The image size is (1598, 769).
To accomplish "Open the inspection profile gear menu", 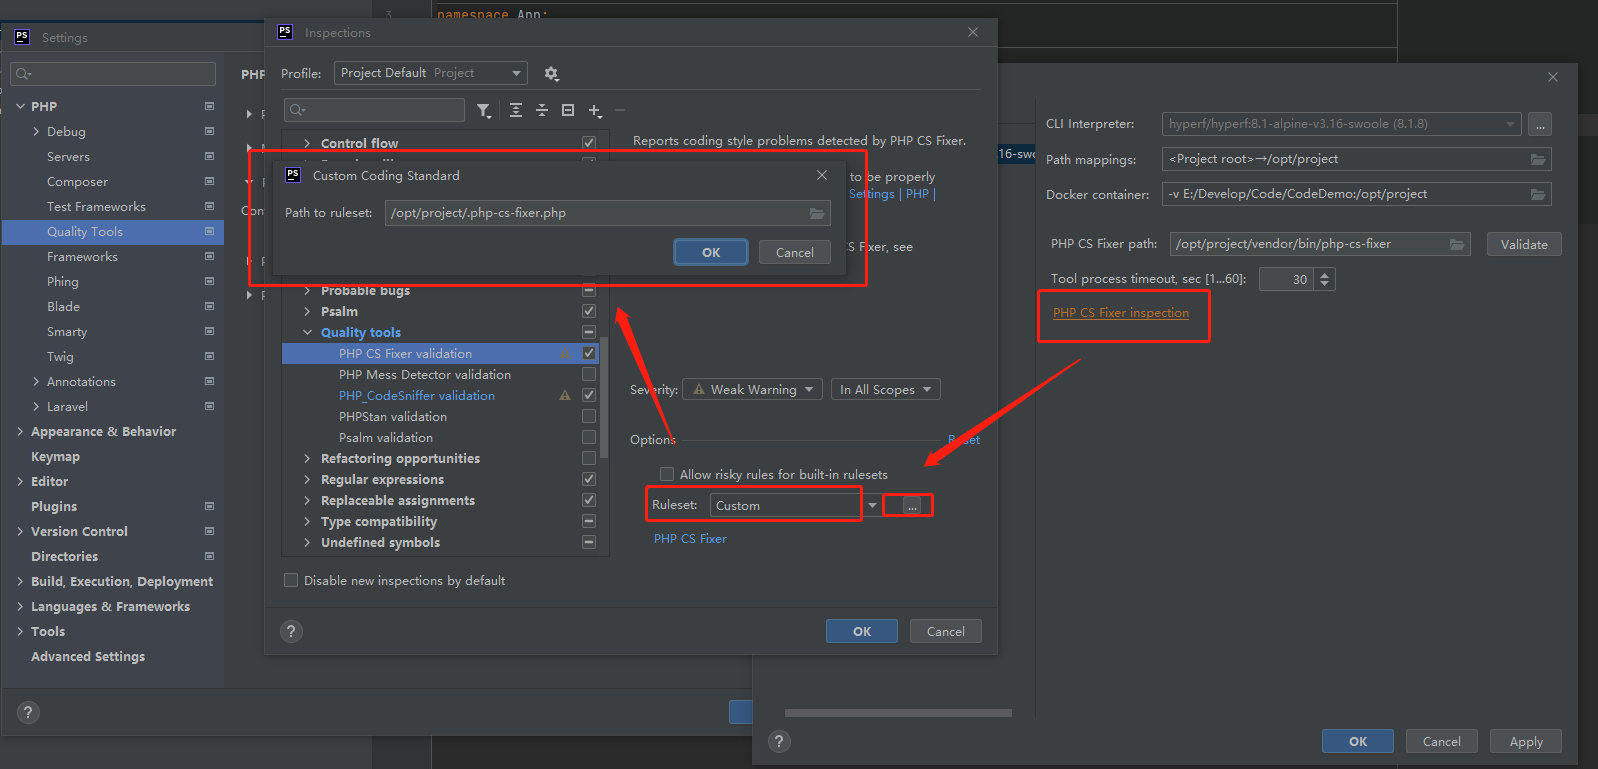I will (x=551, y=73).
